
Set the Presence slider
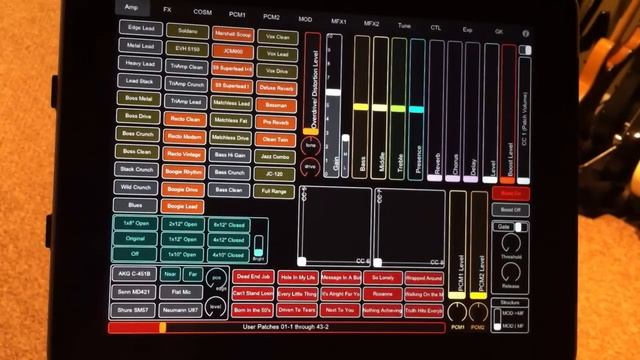pos(417,109)
